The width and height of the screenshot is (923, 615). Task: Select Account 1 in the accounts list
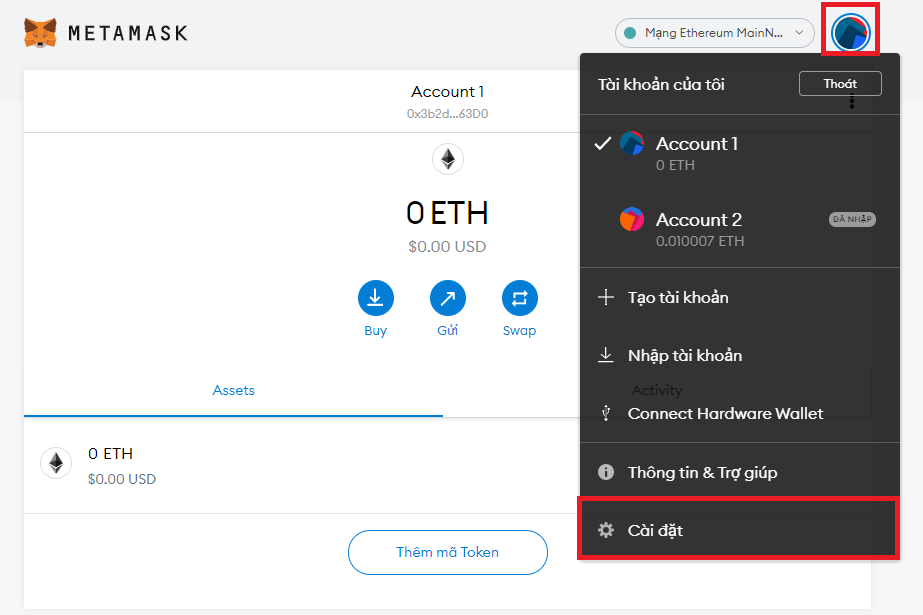pyautogui.click(x=739, y=153)
